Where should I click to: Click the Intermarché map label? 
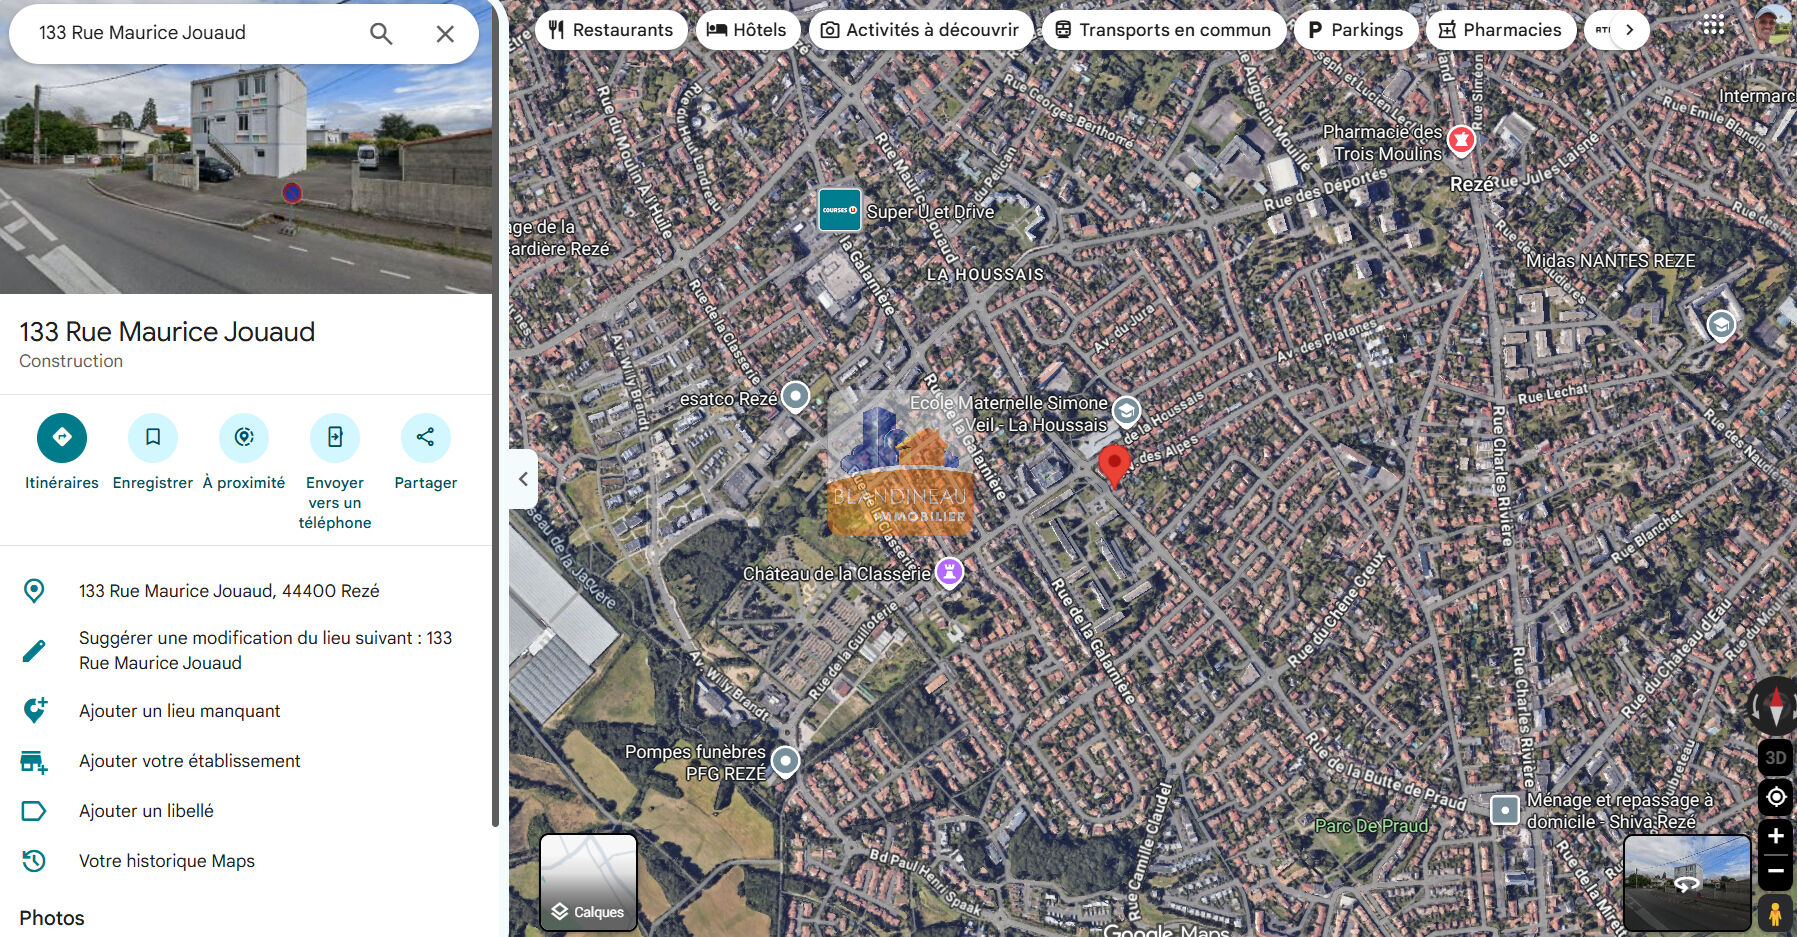1757,96
